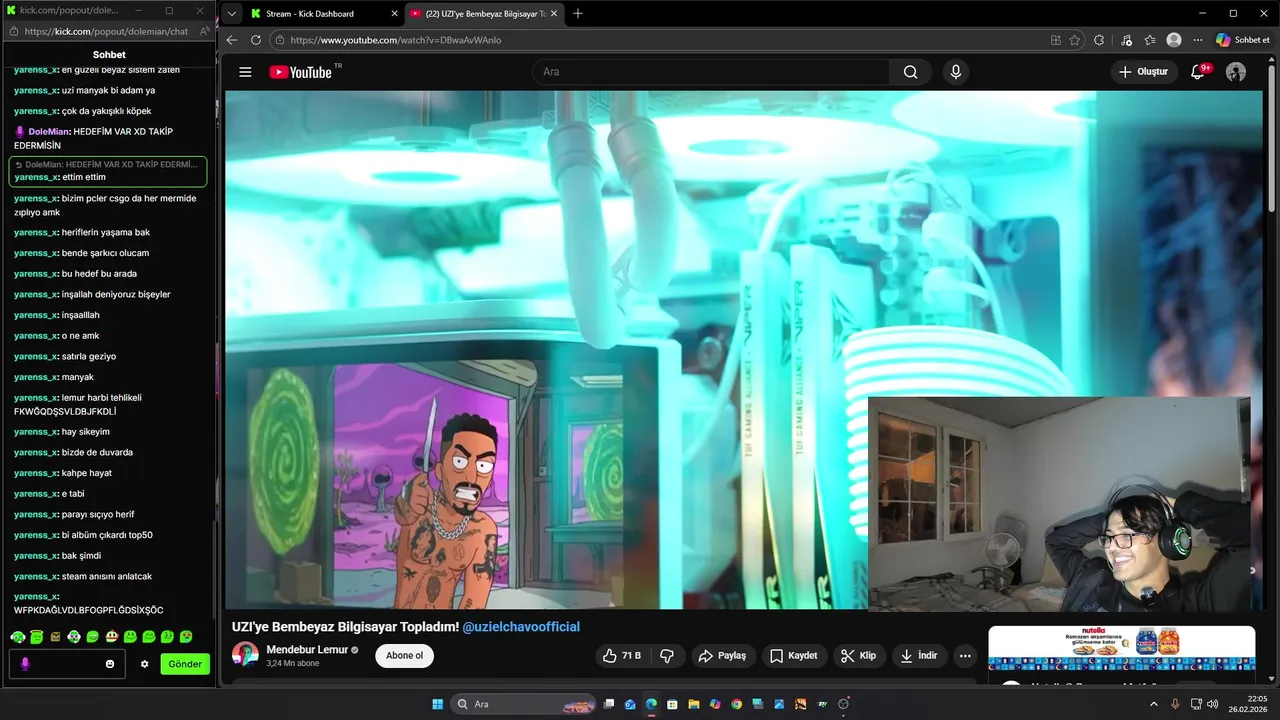Viewport: 1280px width, 720px height.
Task: Close the Kick Dashboard tab
Action: [394, 14]
